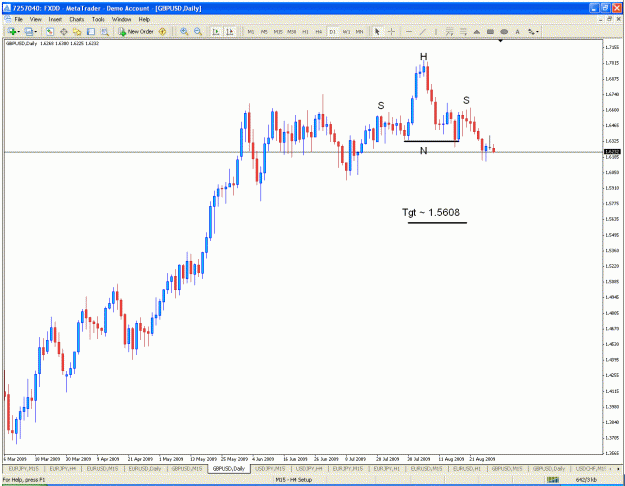Select the equidistant channel tool

450,31
